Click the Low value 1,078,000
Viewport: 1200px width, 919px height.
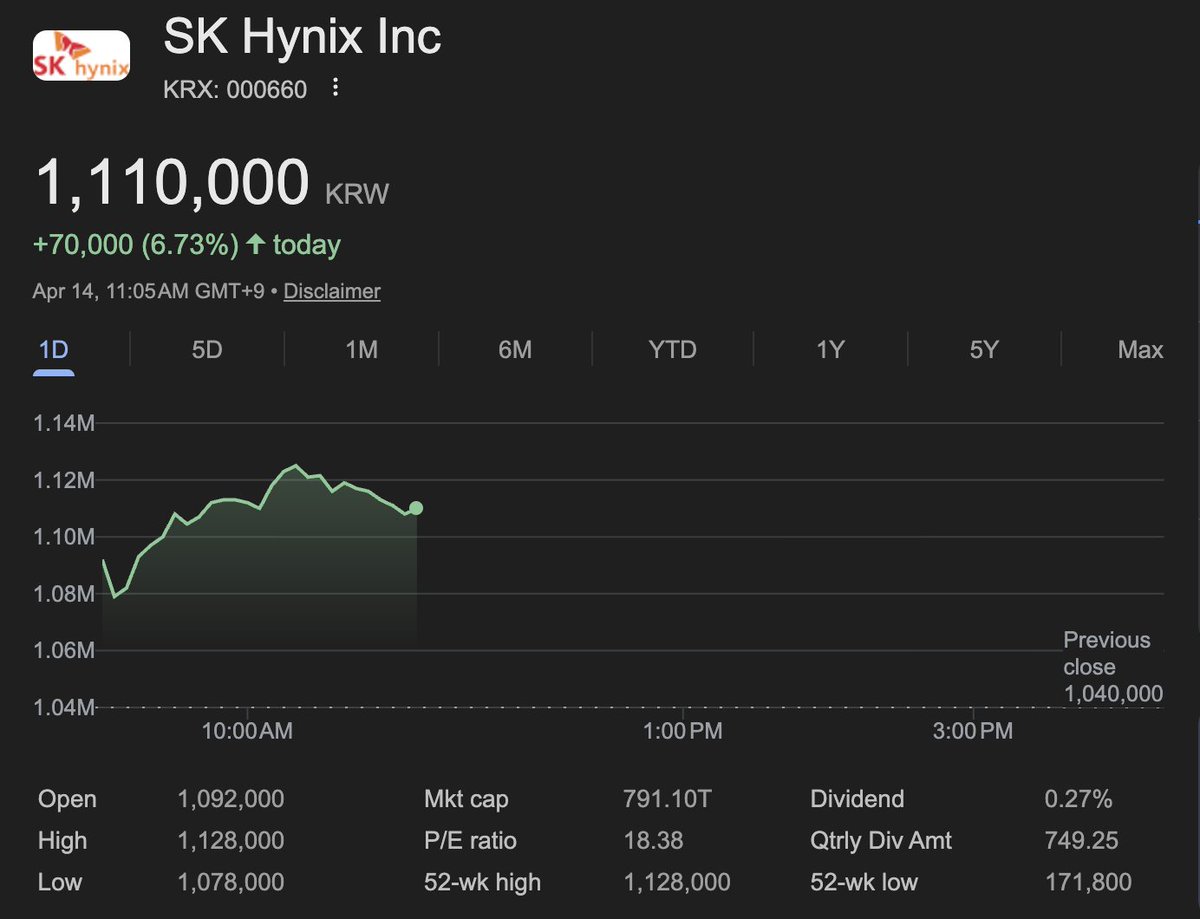click(231, 882)
